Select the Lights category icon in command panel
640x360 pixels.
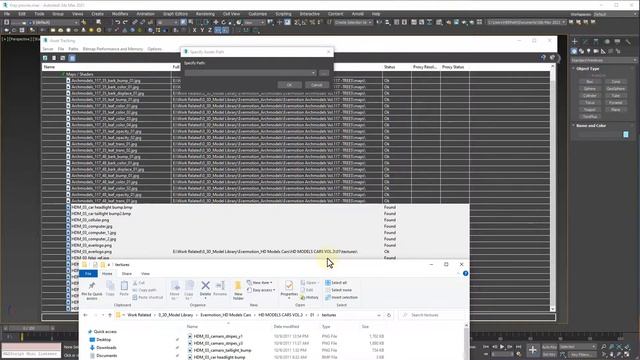click(589, 51)
